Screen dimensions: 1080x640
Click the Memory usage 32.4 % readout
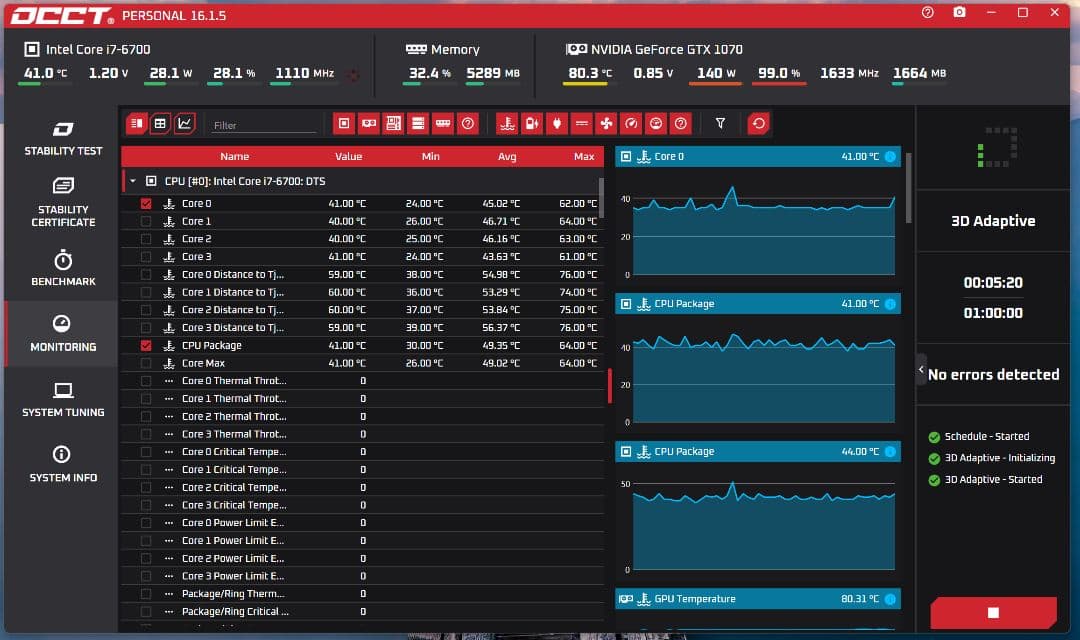pyautogui.click(x=430, y=73)
